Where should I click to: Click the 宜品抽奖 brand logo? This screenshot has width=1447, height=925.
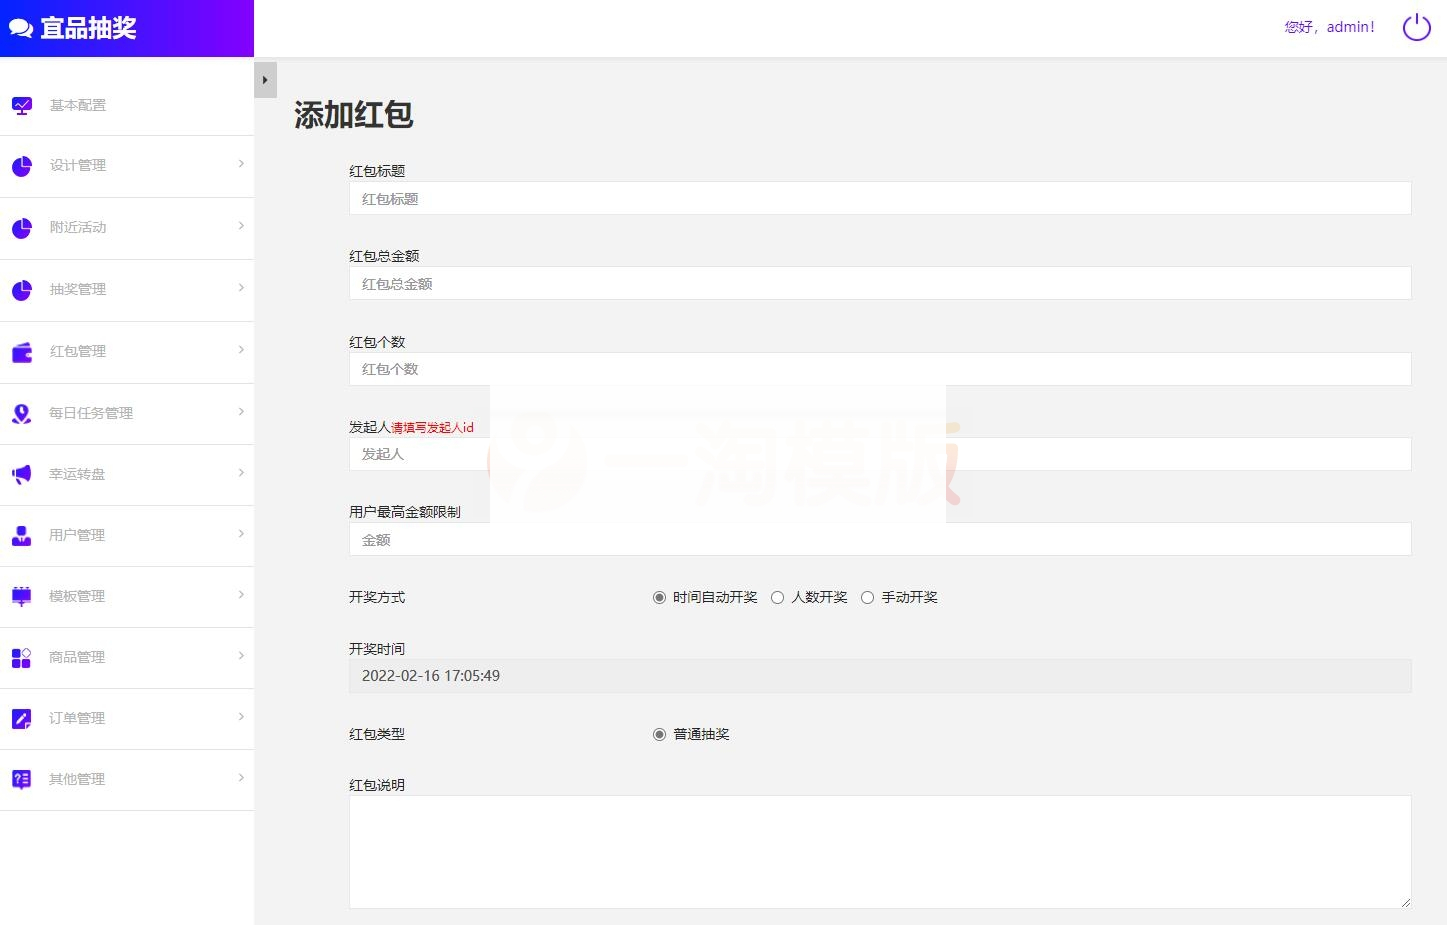coord(74,27)
